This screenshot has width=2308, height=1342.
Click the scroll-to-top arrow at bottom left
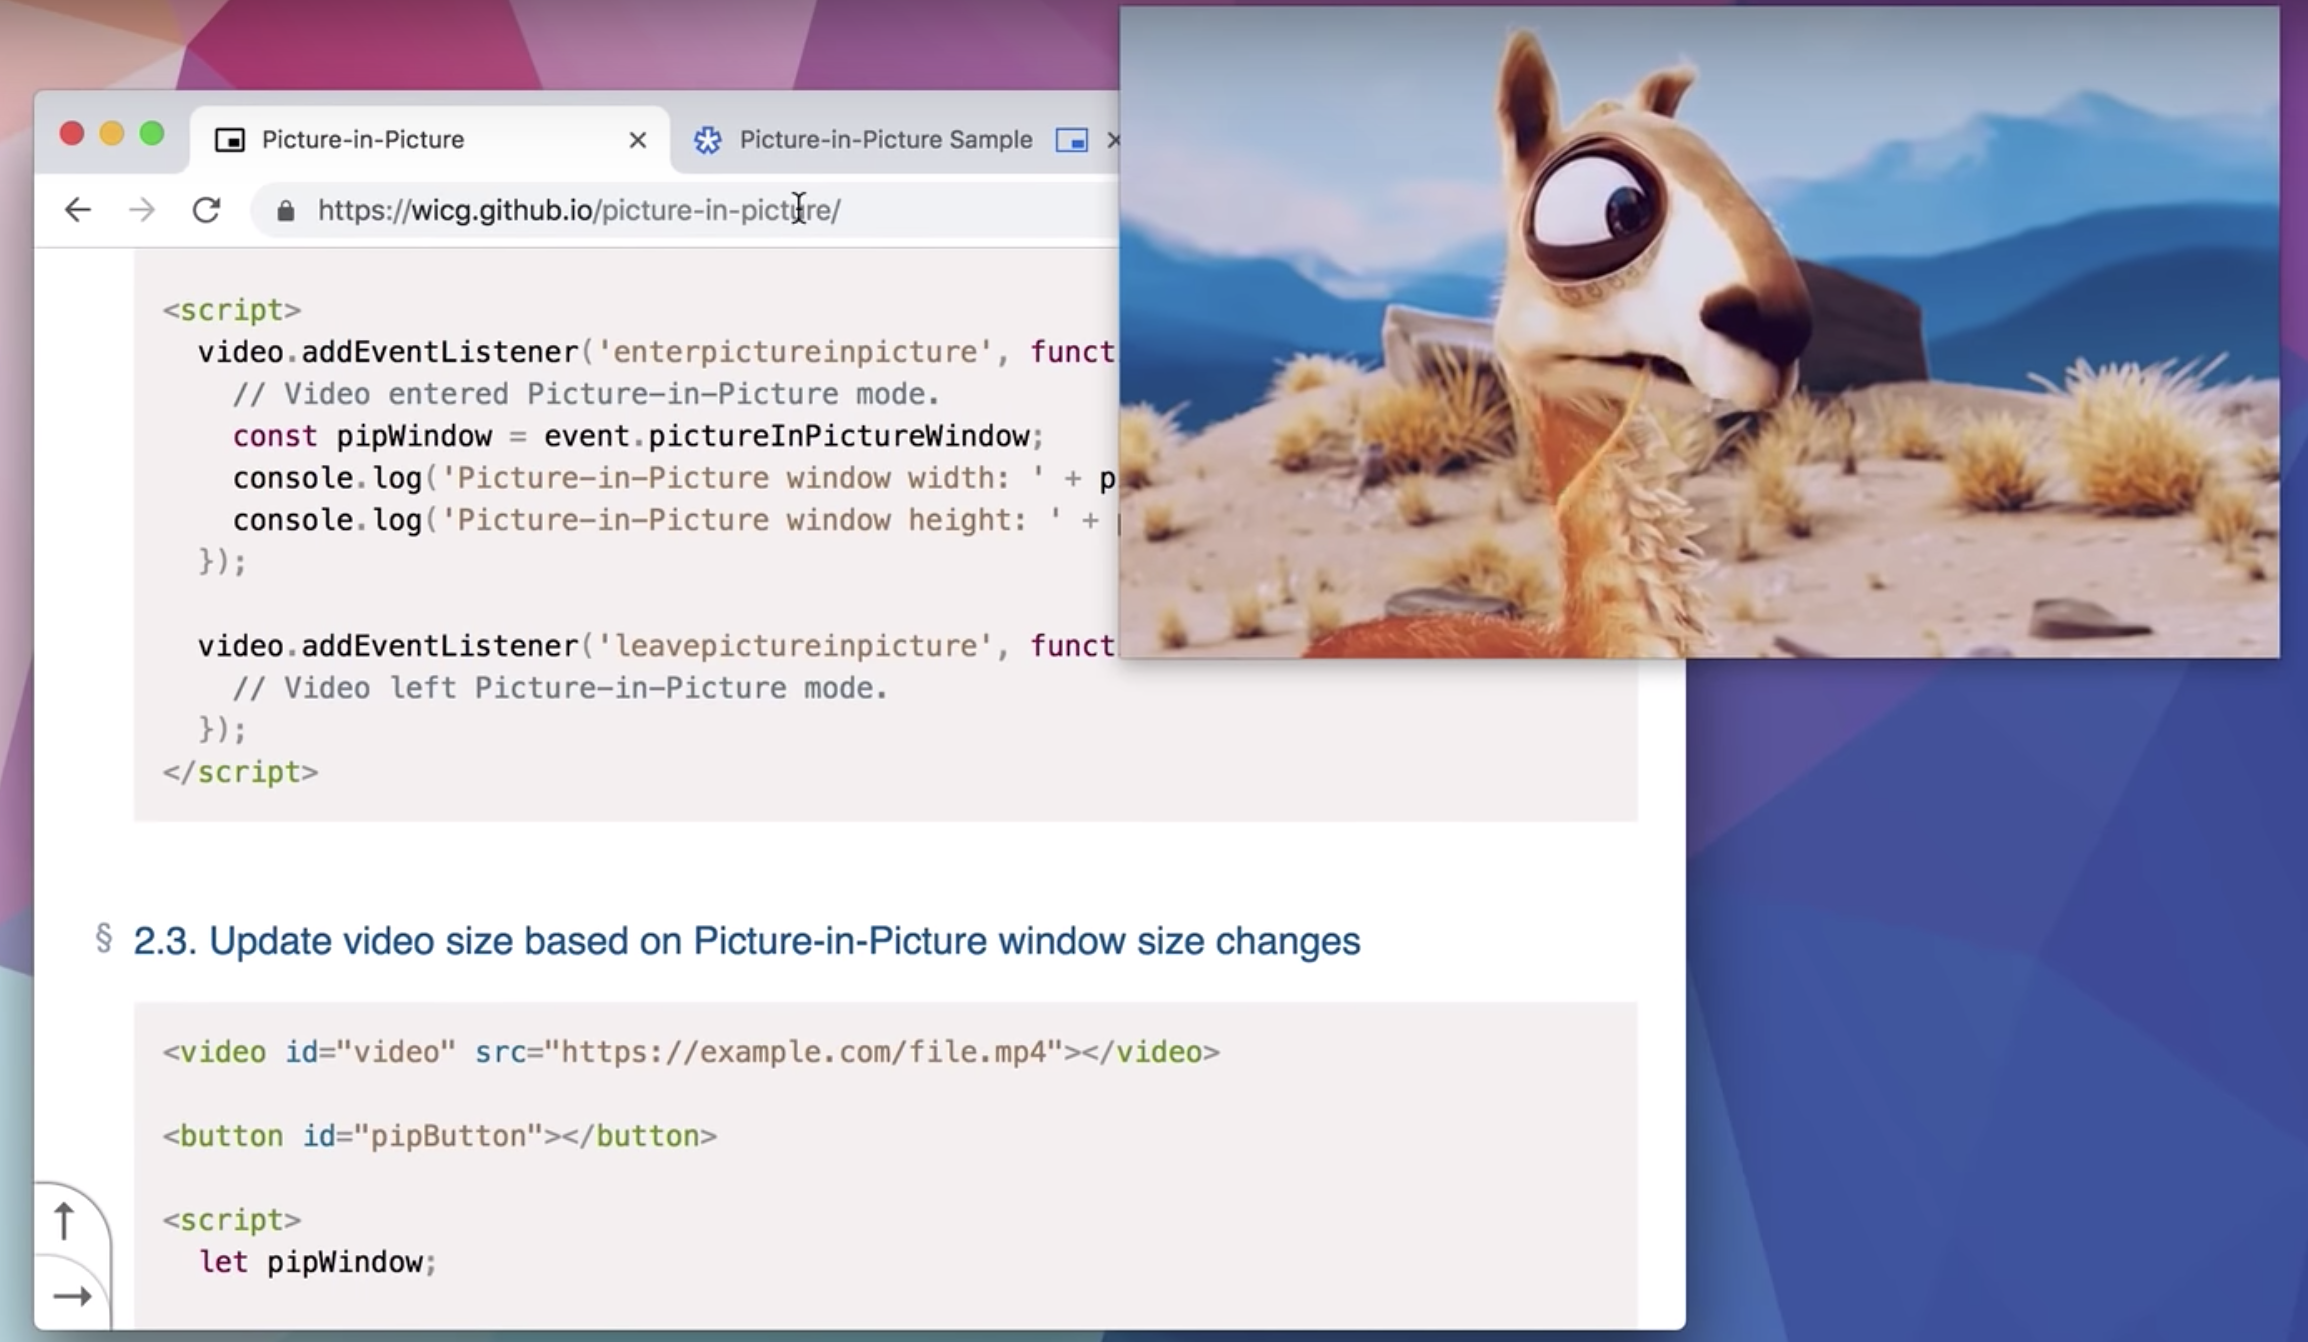click(65, 1219)
